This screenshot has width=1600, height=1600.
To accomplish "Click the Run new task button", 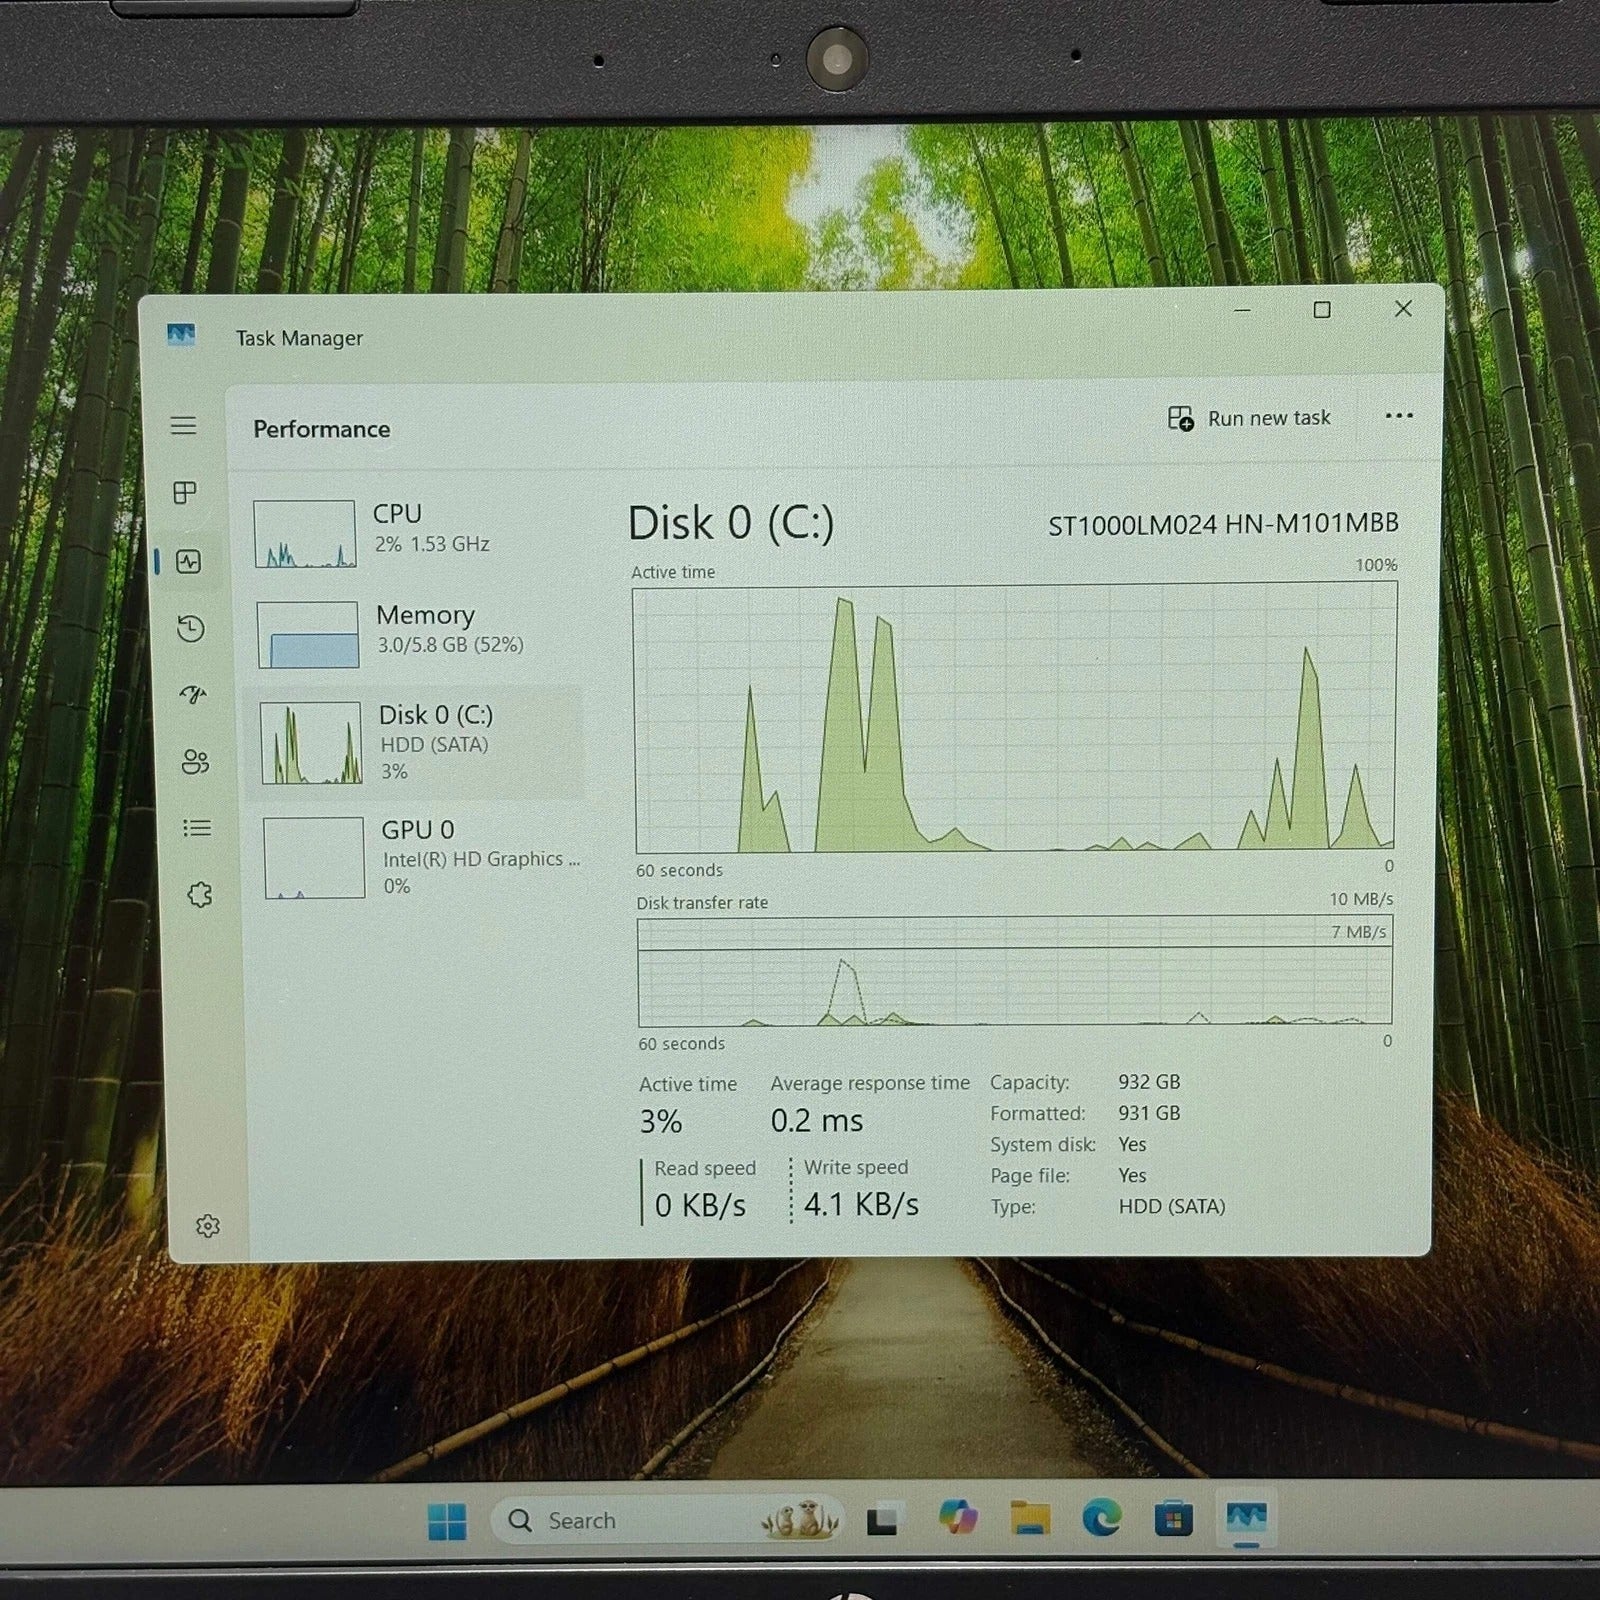I will [1250, 418].
